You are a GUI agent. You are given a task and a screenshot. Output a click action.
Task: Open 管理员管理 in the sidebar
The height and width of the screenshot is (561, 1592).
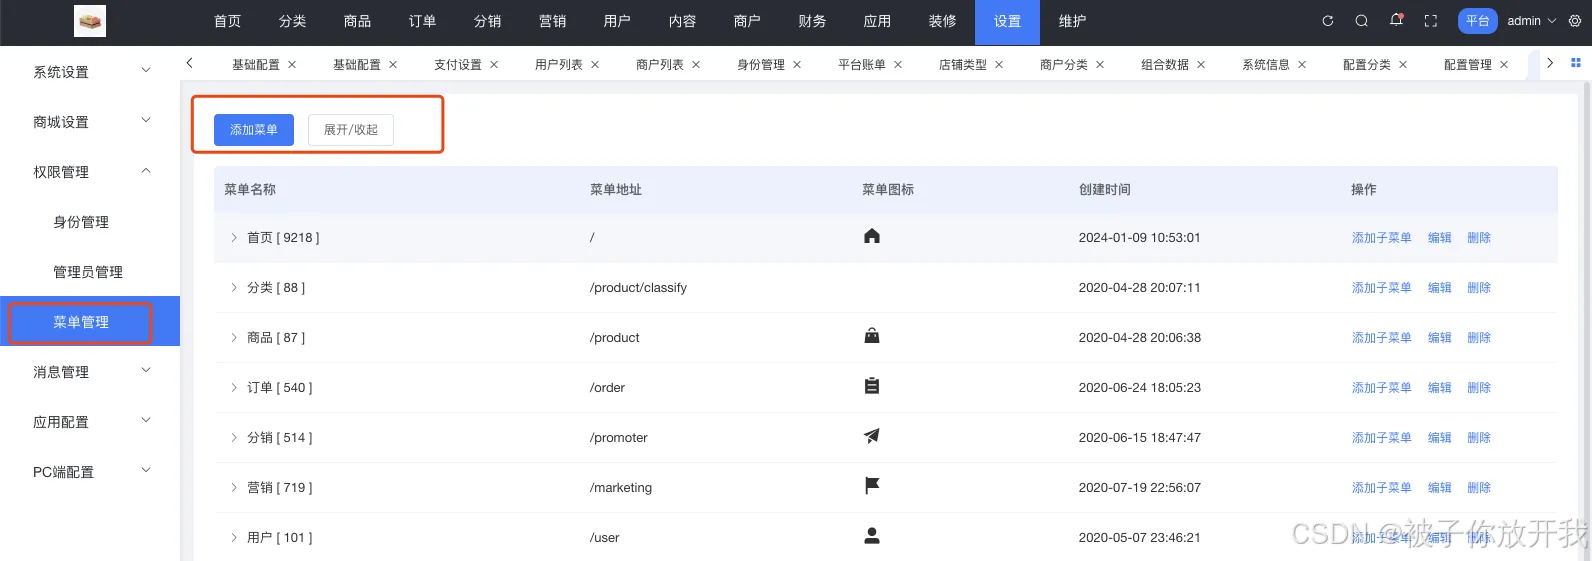point(90,272)
